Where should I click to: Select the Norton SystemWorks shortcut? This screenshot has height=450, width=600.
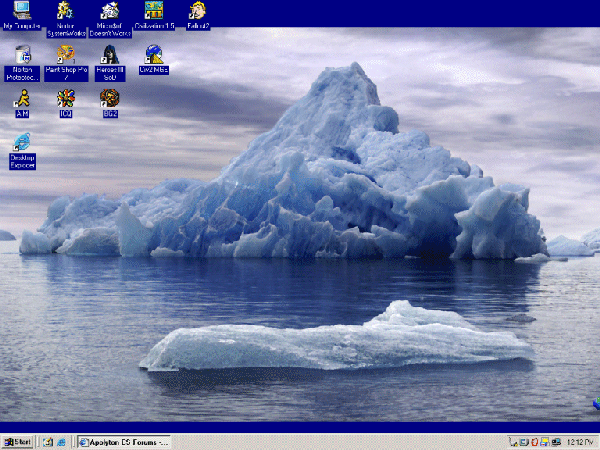[66, 12]
